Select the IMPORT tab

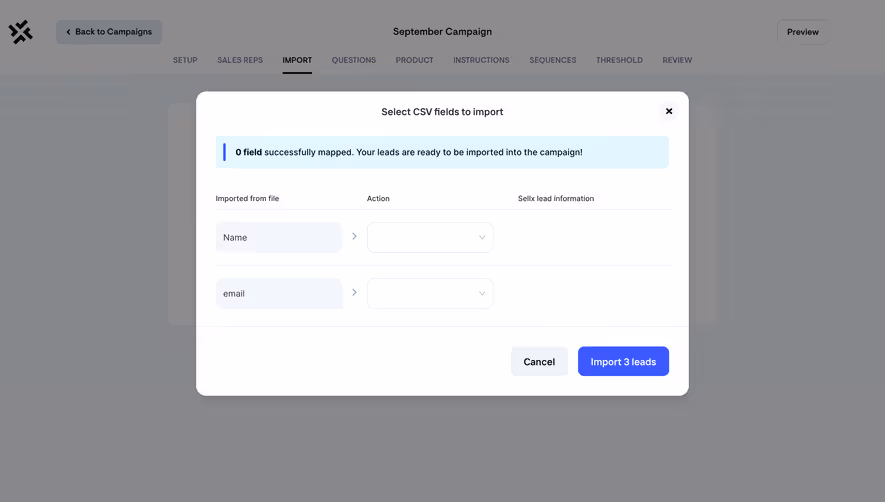[297, 60]
